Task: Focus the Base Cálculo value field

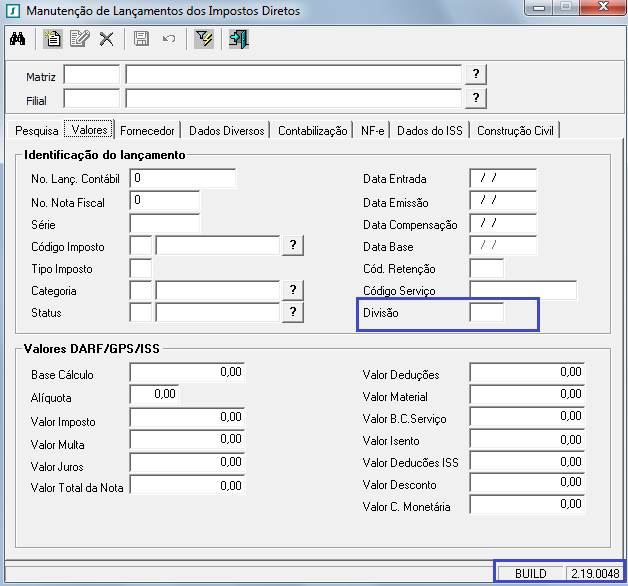Action: (x=187, y=373)
